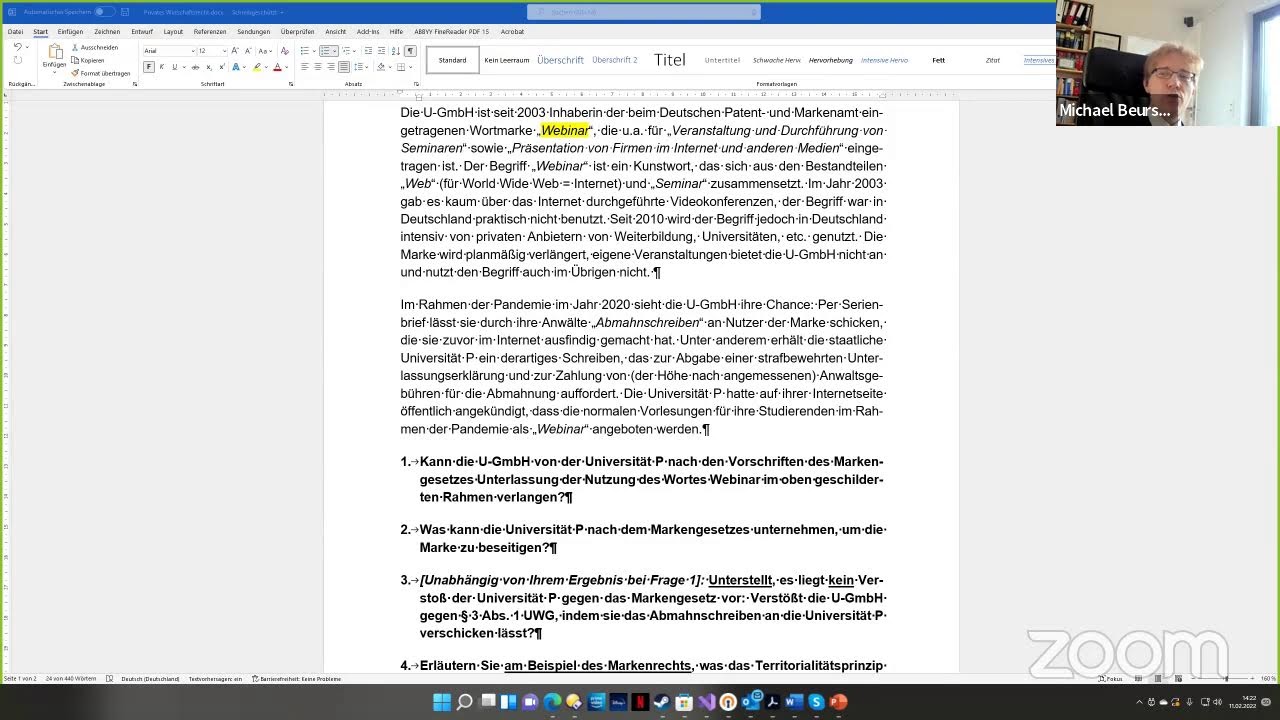Open the Zwischenablage dialog launcher
The width and height of the screenshot is (1280, 720).
pyautogui.click(x=135, y=84)
